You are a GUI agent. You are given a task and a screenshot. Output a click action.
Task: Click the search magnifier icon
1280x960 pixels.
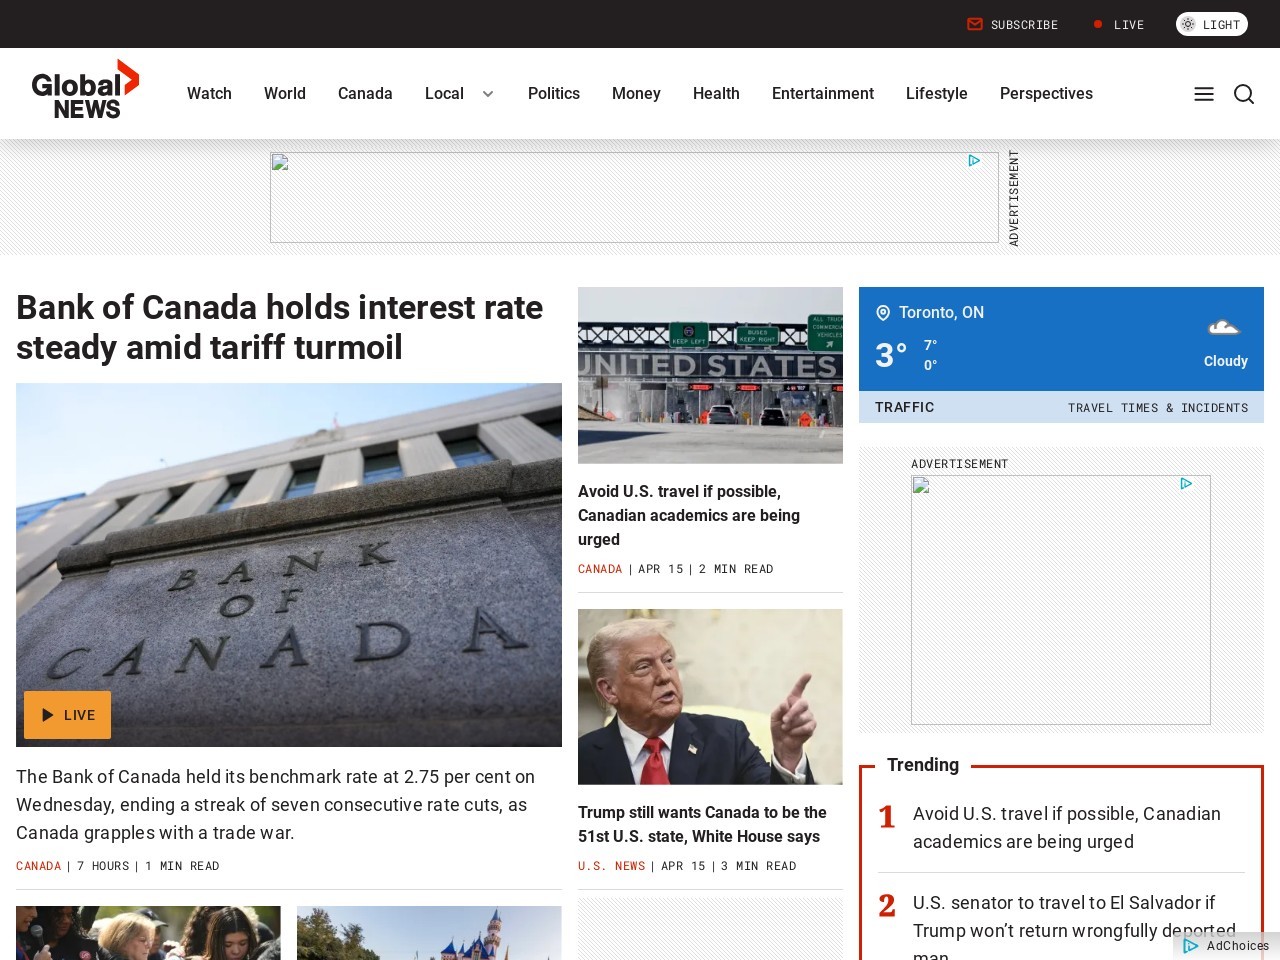coord(1244,94)
